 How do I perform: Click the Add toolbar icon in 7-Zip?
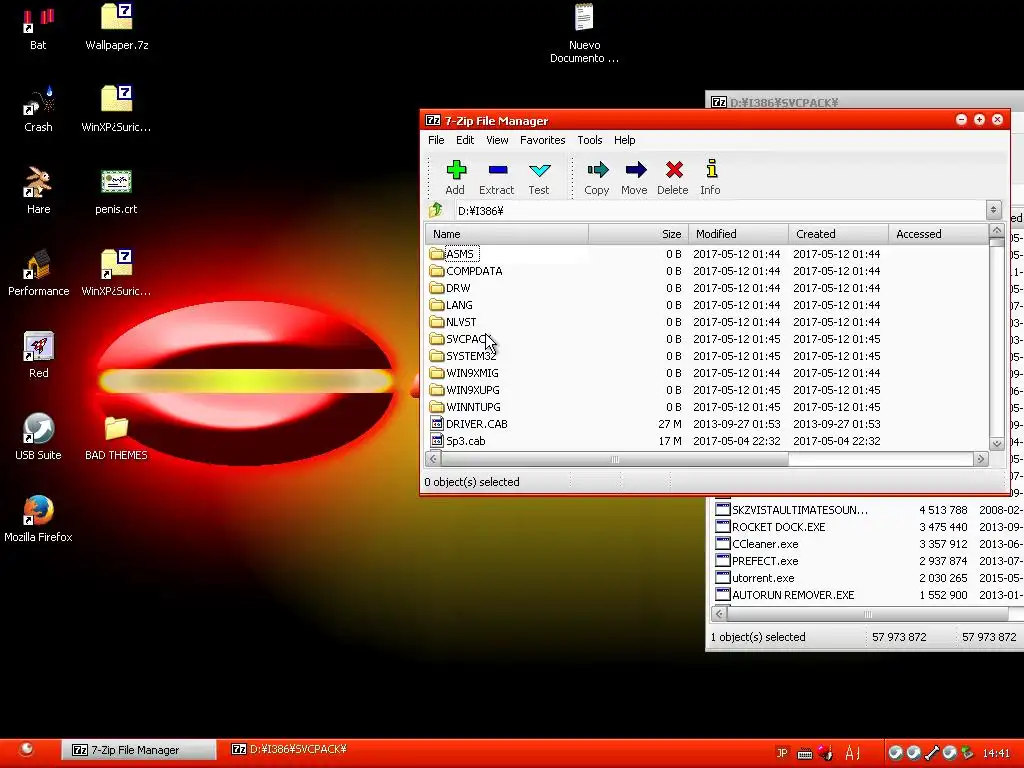[456, 177]
